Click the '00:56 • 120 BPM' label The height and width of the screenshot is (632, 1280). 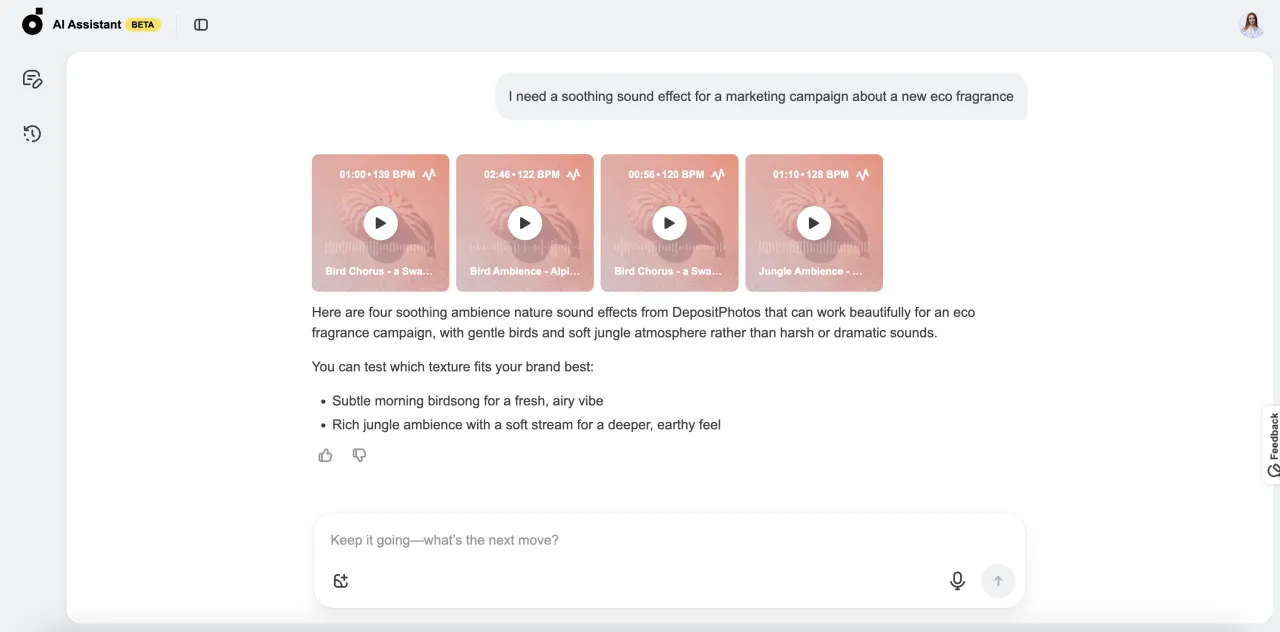pos(666,174)
